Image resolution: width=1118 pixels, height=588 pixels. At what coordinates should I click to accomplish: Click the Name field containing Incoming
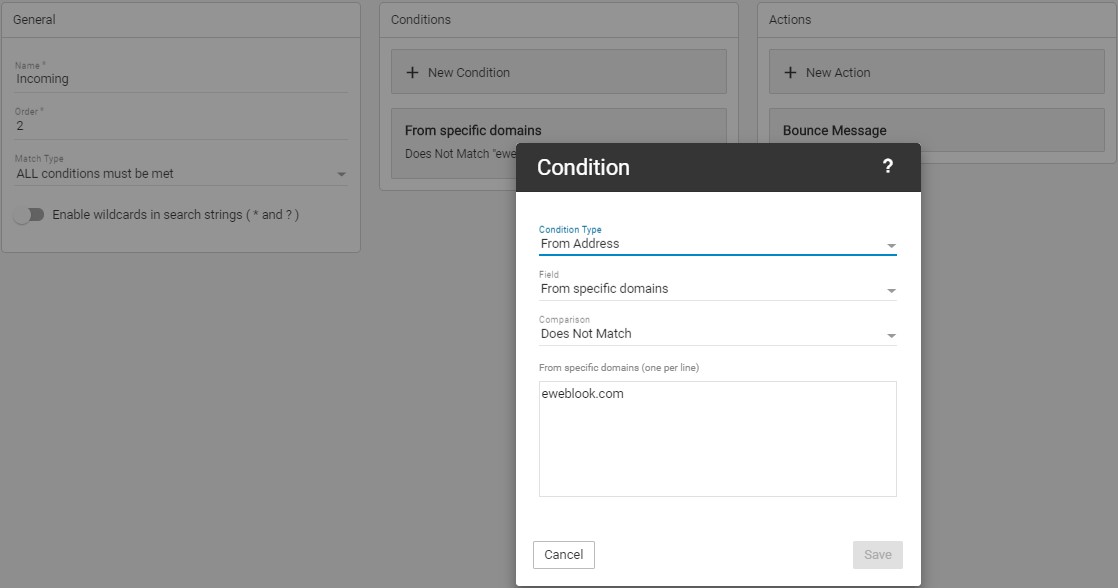click(x=181, y=79)
